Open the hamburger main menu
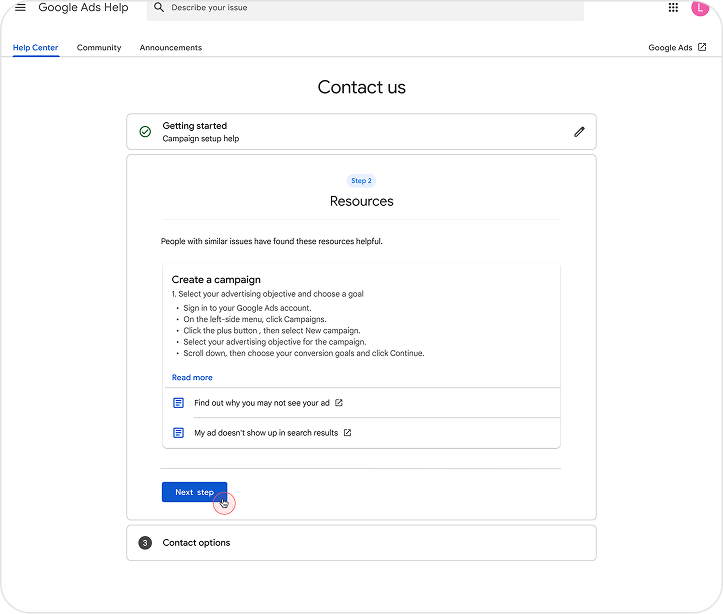The image size is (723, 614). (19, 8)
